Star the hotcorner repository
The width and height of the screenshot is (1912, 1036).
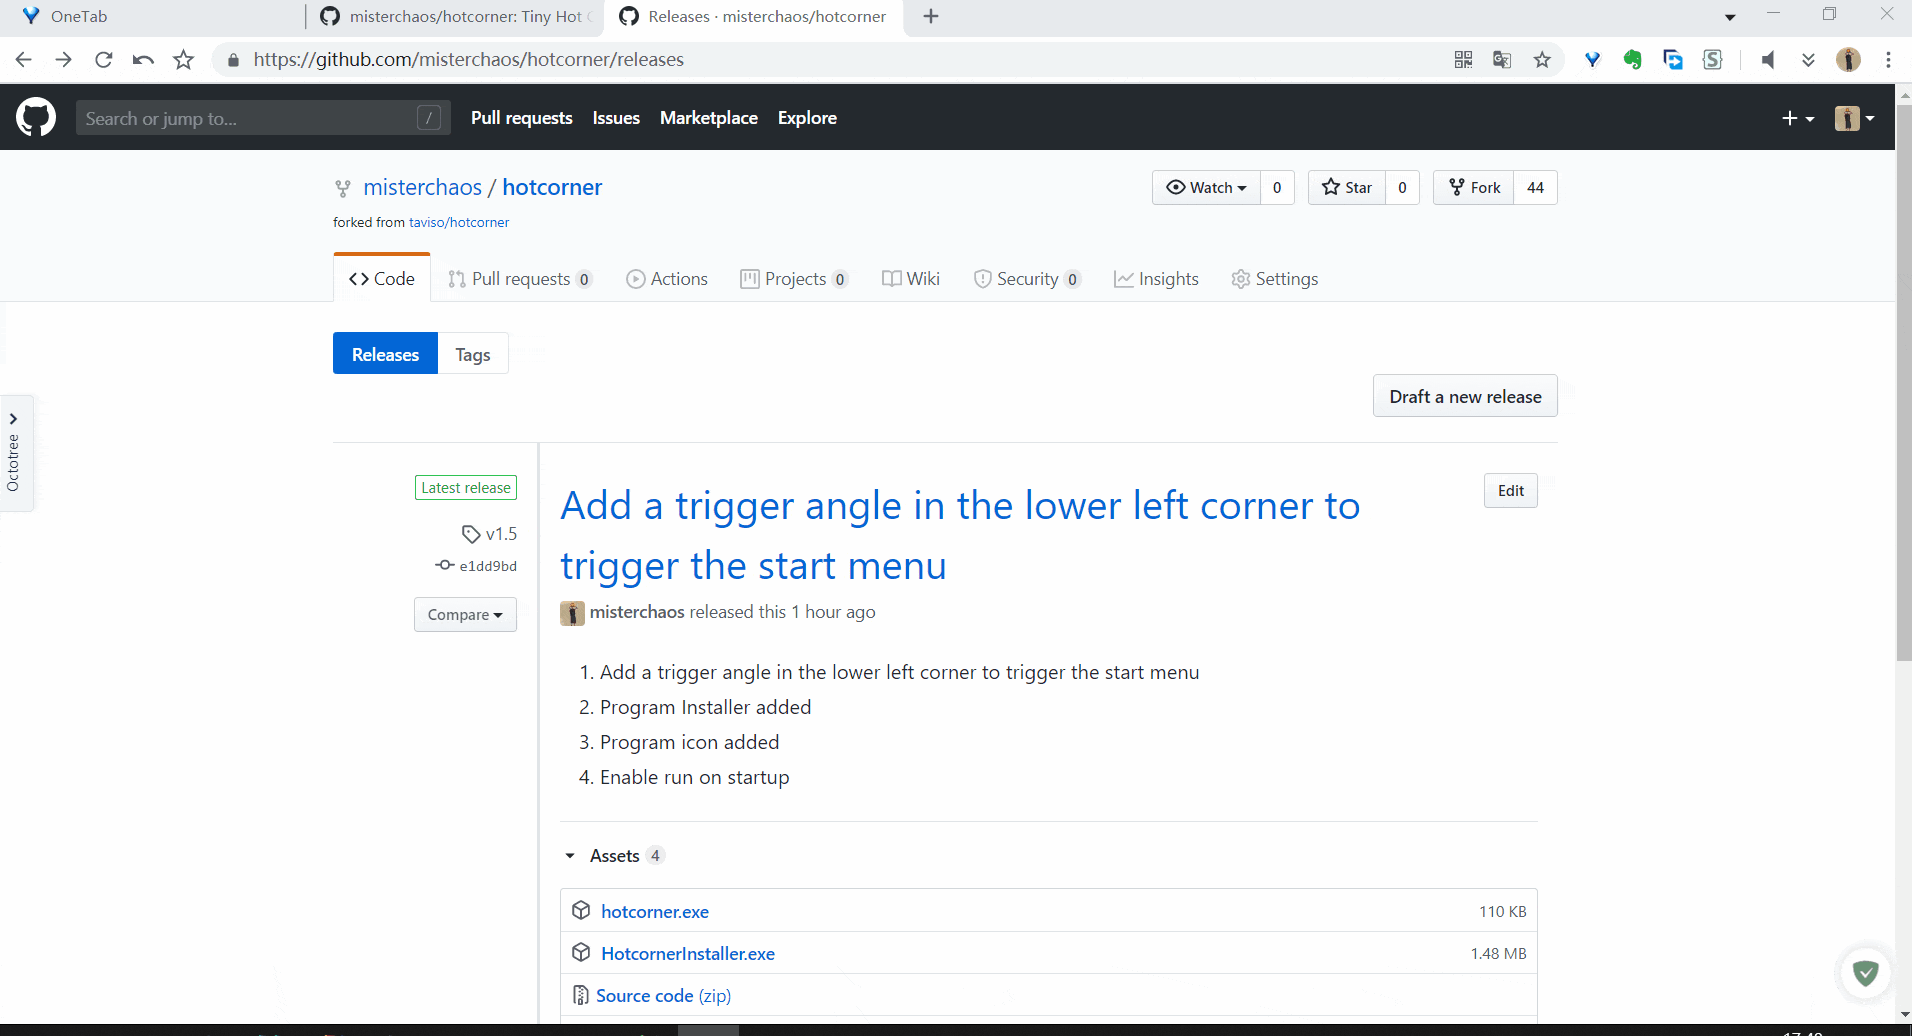click(x=1347, y=188)
